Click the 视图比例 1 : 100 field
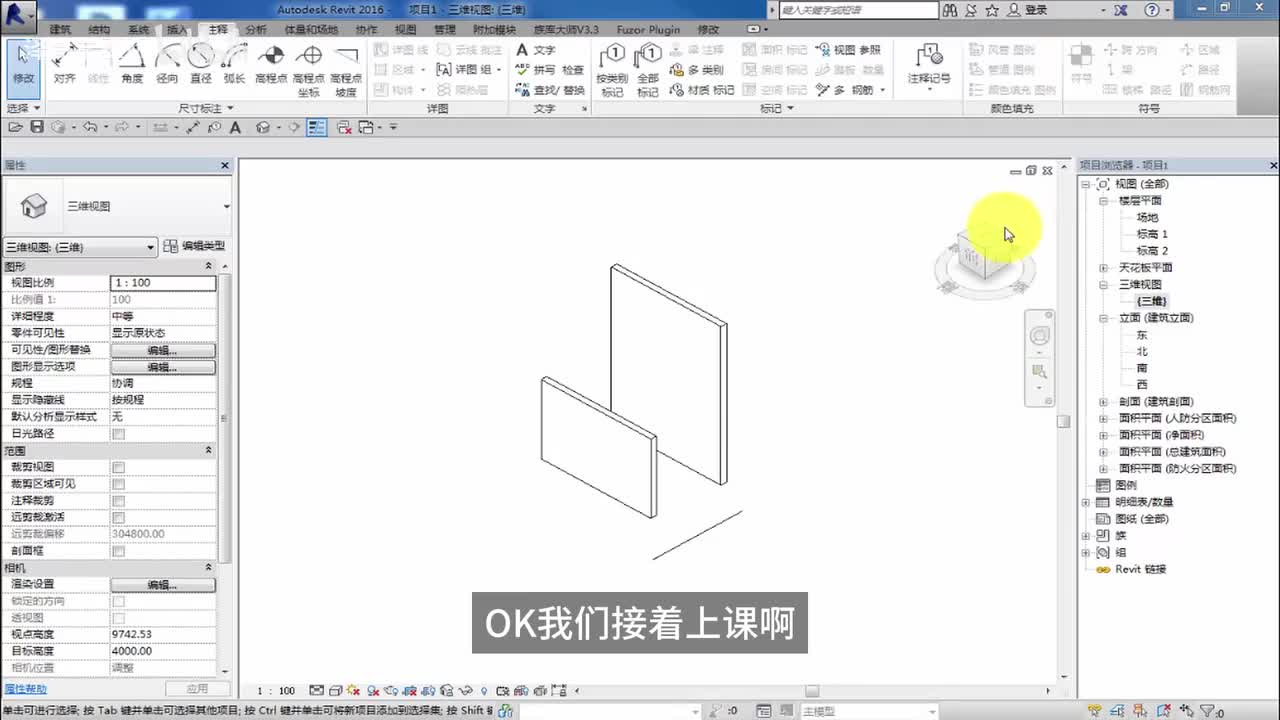This screenshot has width=1280, height=720. [x=162, y=283]
